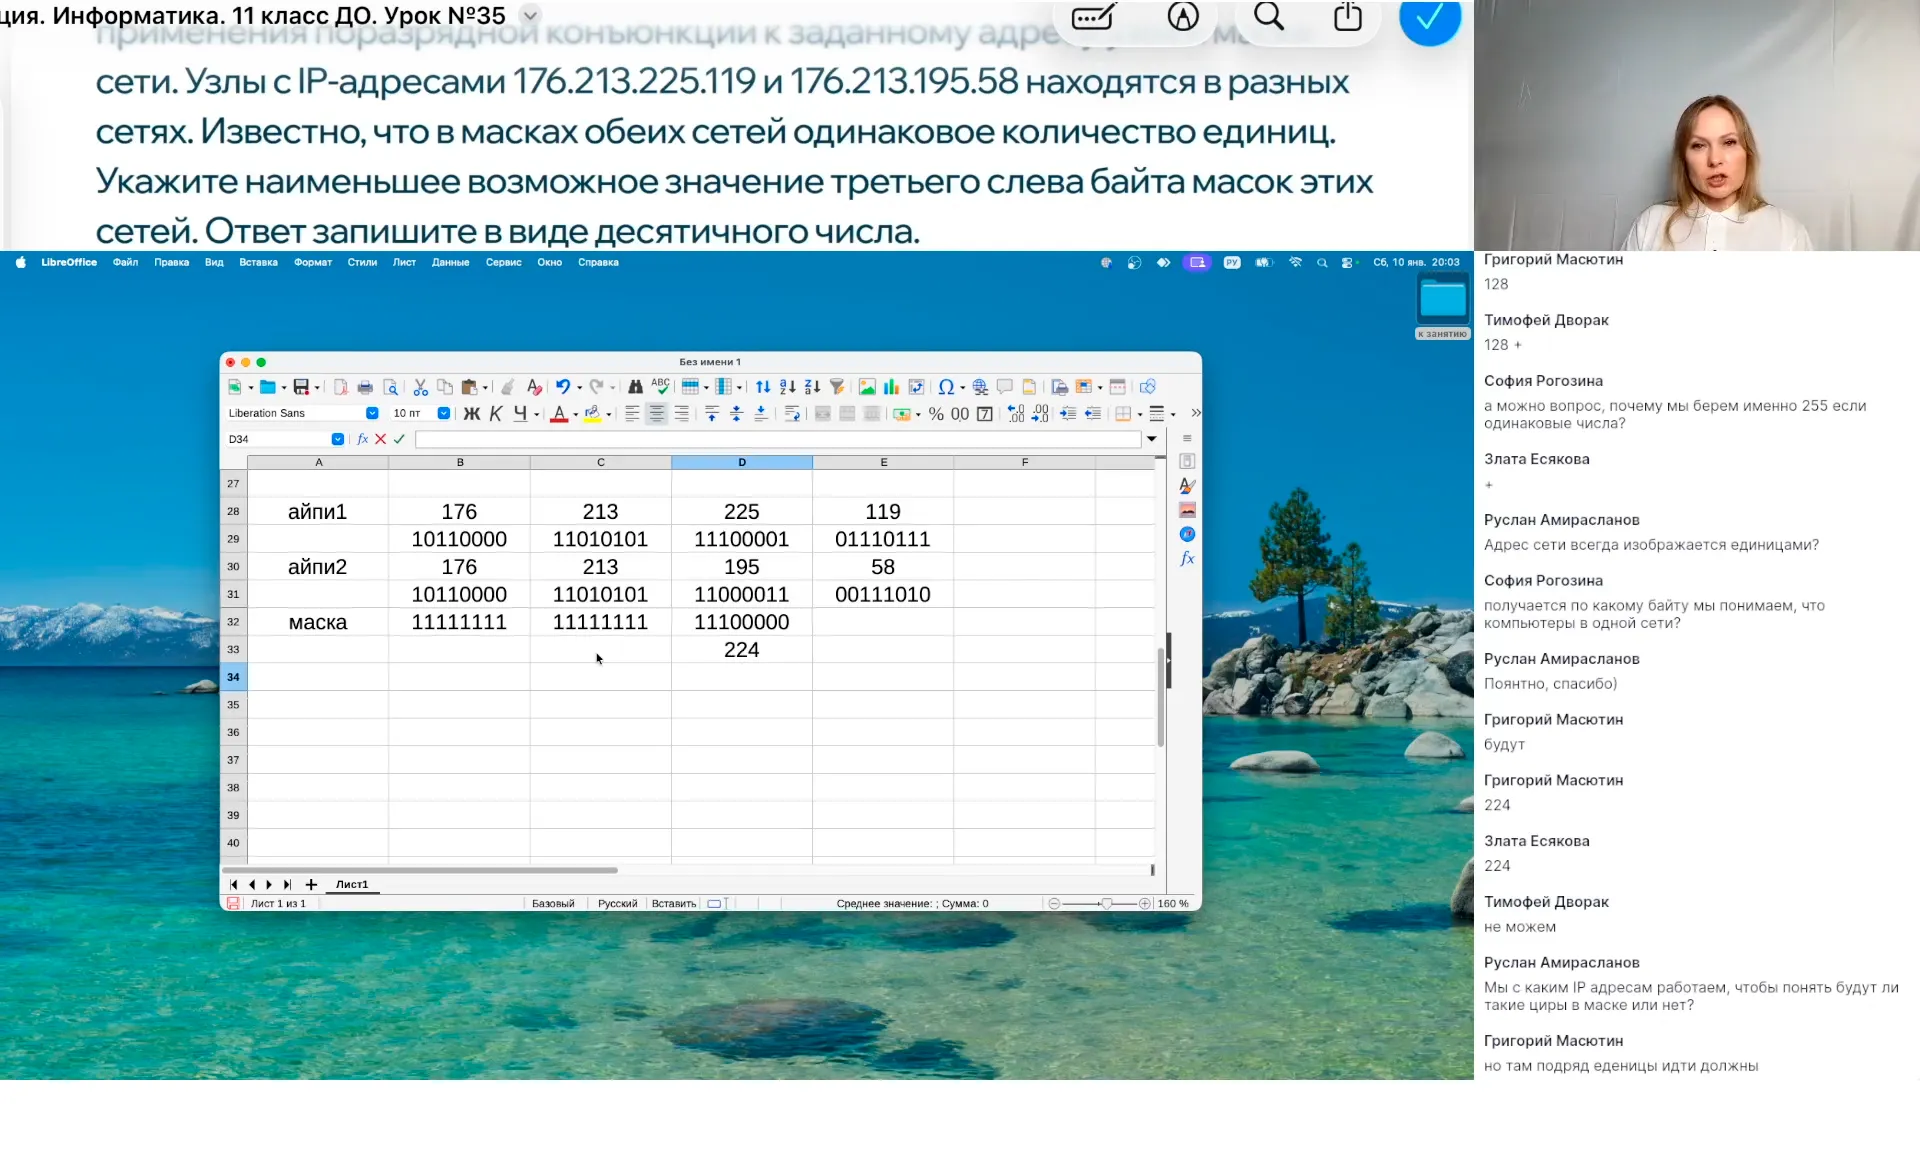Open the Liberation Sans font name dropdown
This screenshot has width=1920, height=1149.
[x=372, y=413]
